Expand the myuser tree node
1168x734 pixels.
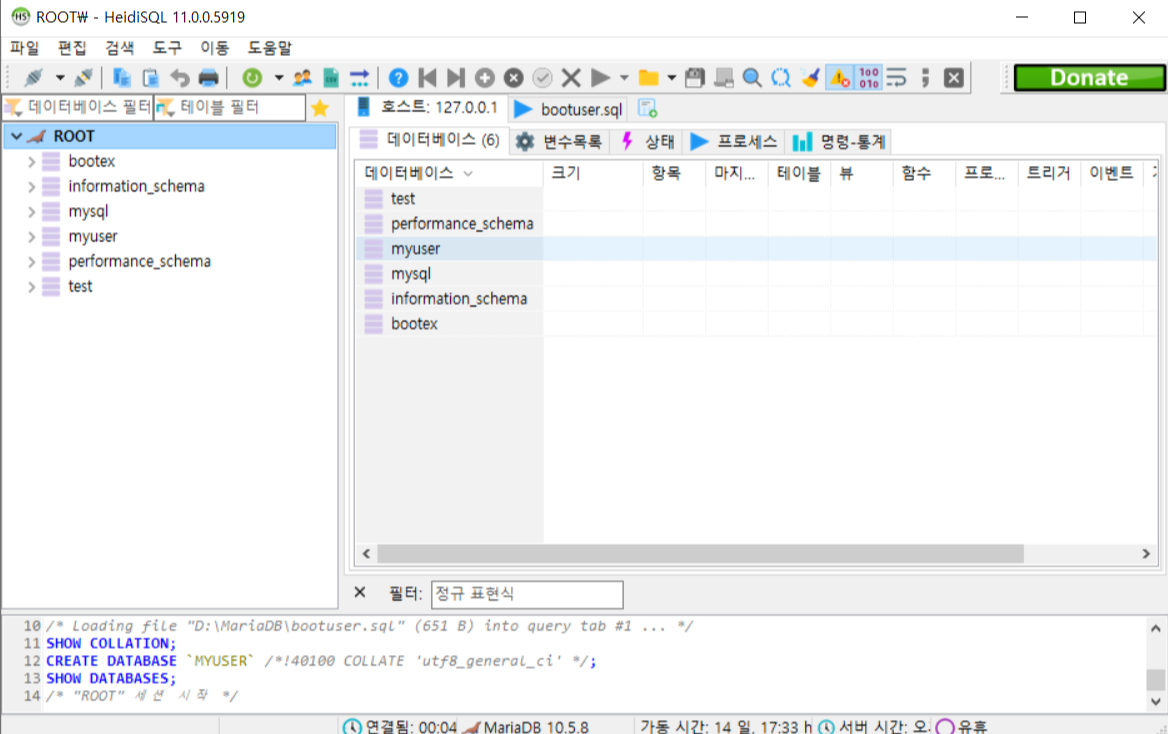(x=31, y=237)
